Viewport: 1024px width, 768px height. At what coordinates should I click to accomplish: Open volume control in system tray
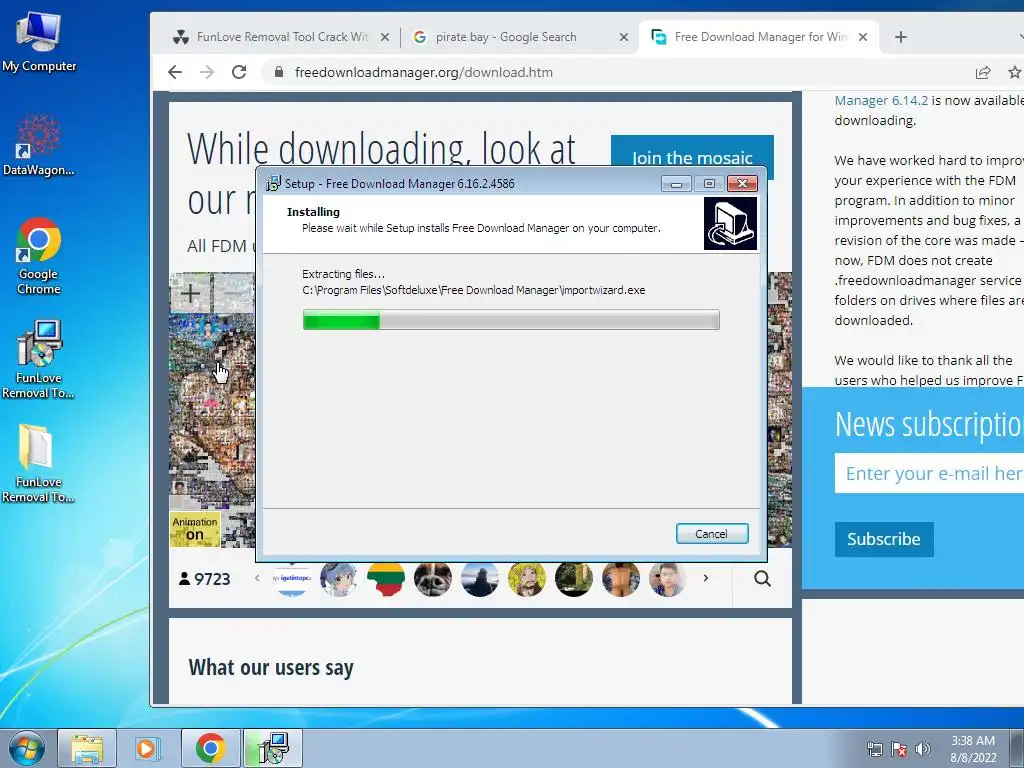[x=922, y=749]
